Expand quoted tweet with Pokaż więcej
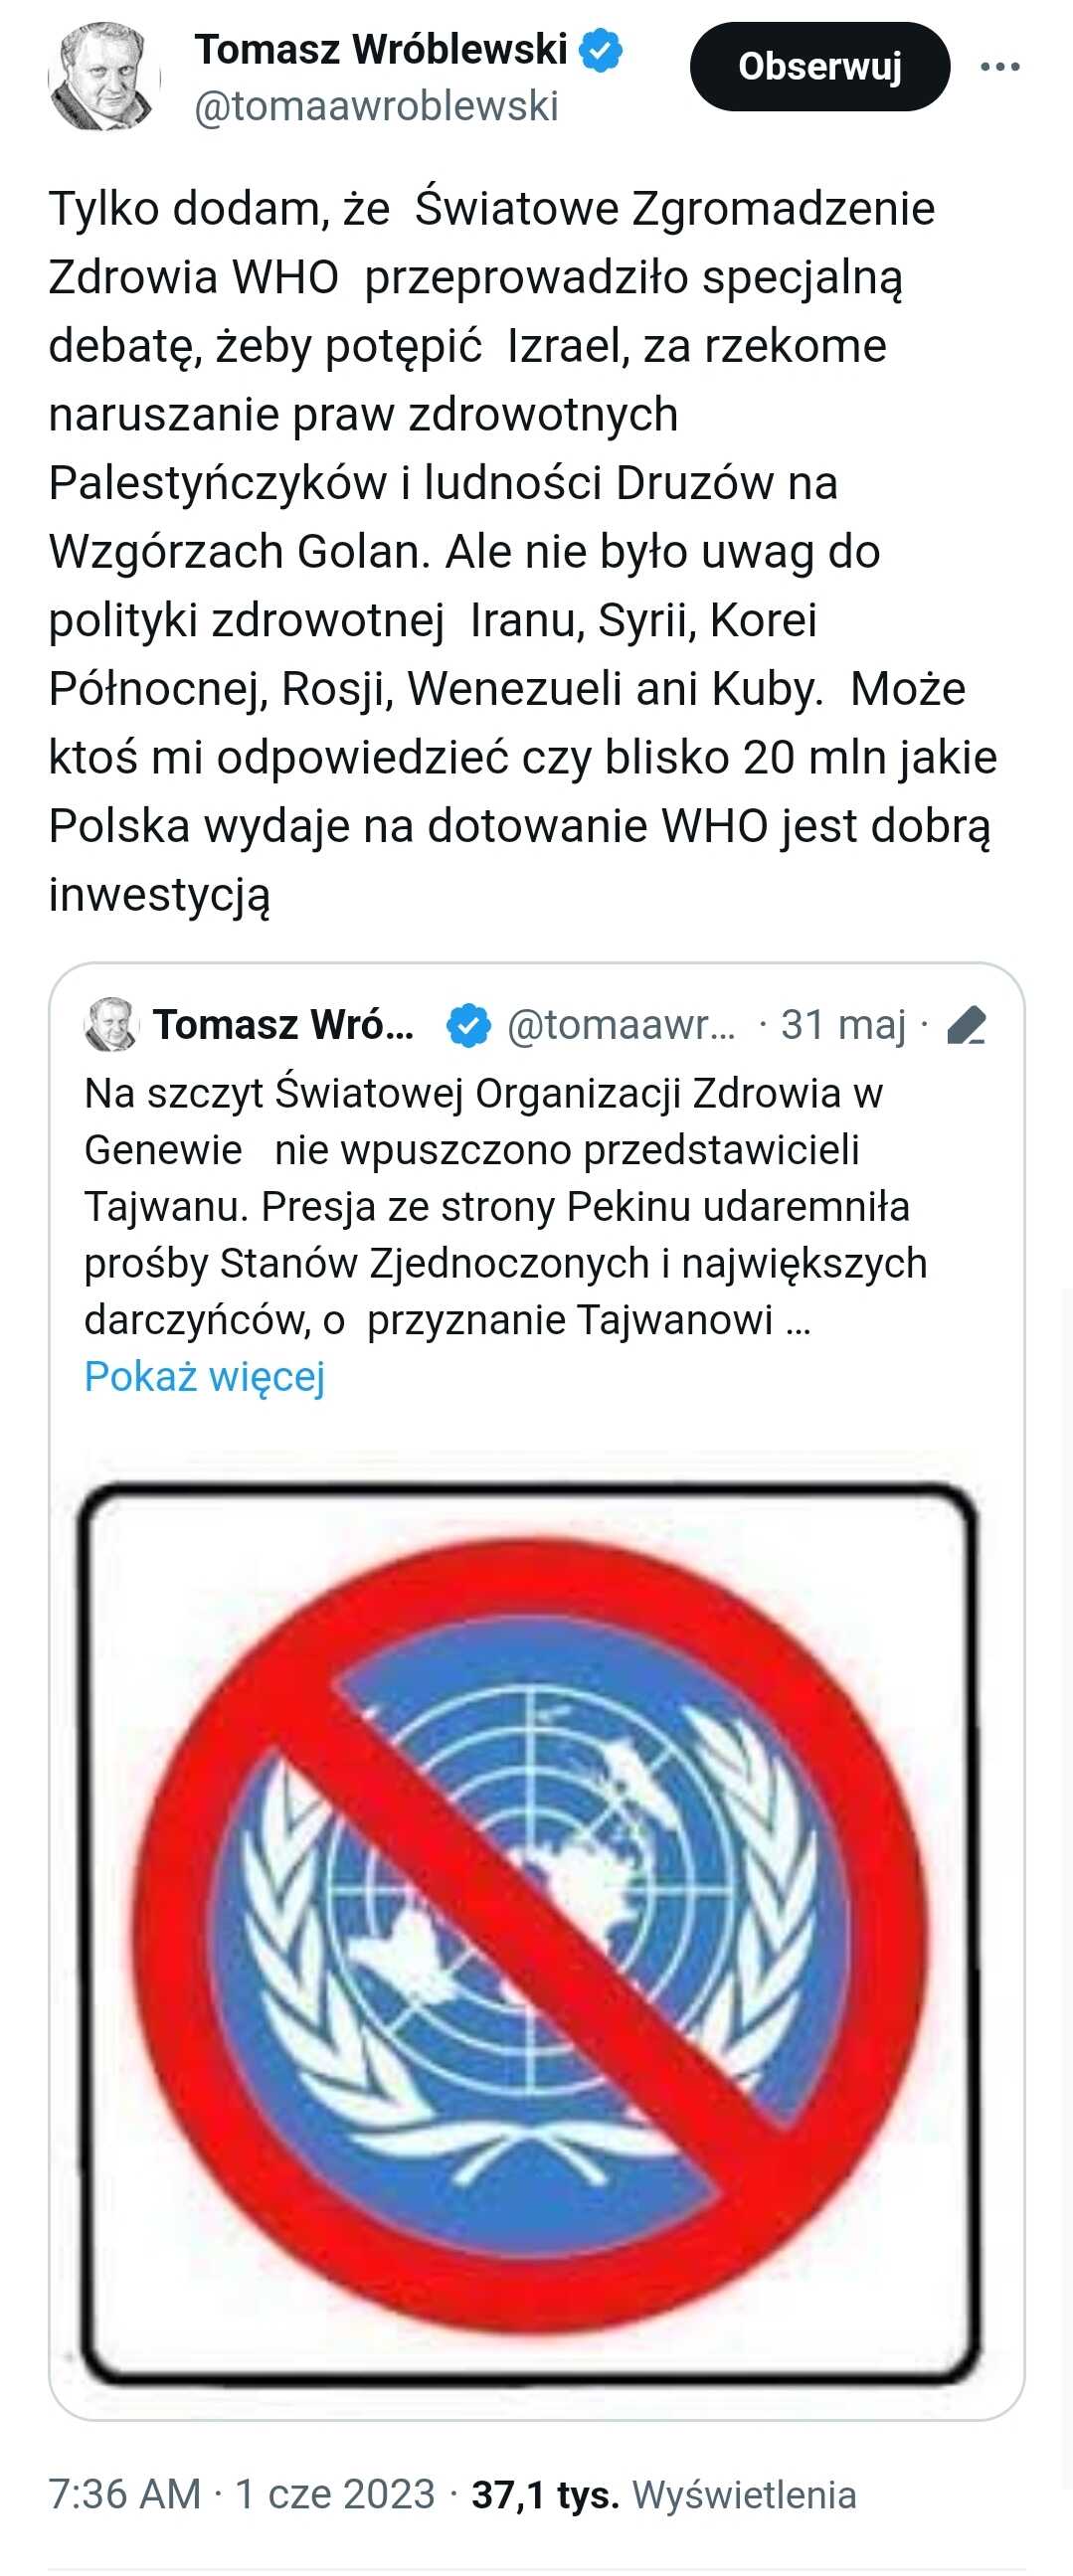The image size is (1073, 2576). pyautogui.click(x=205, y=1376)
